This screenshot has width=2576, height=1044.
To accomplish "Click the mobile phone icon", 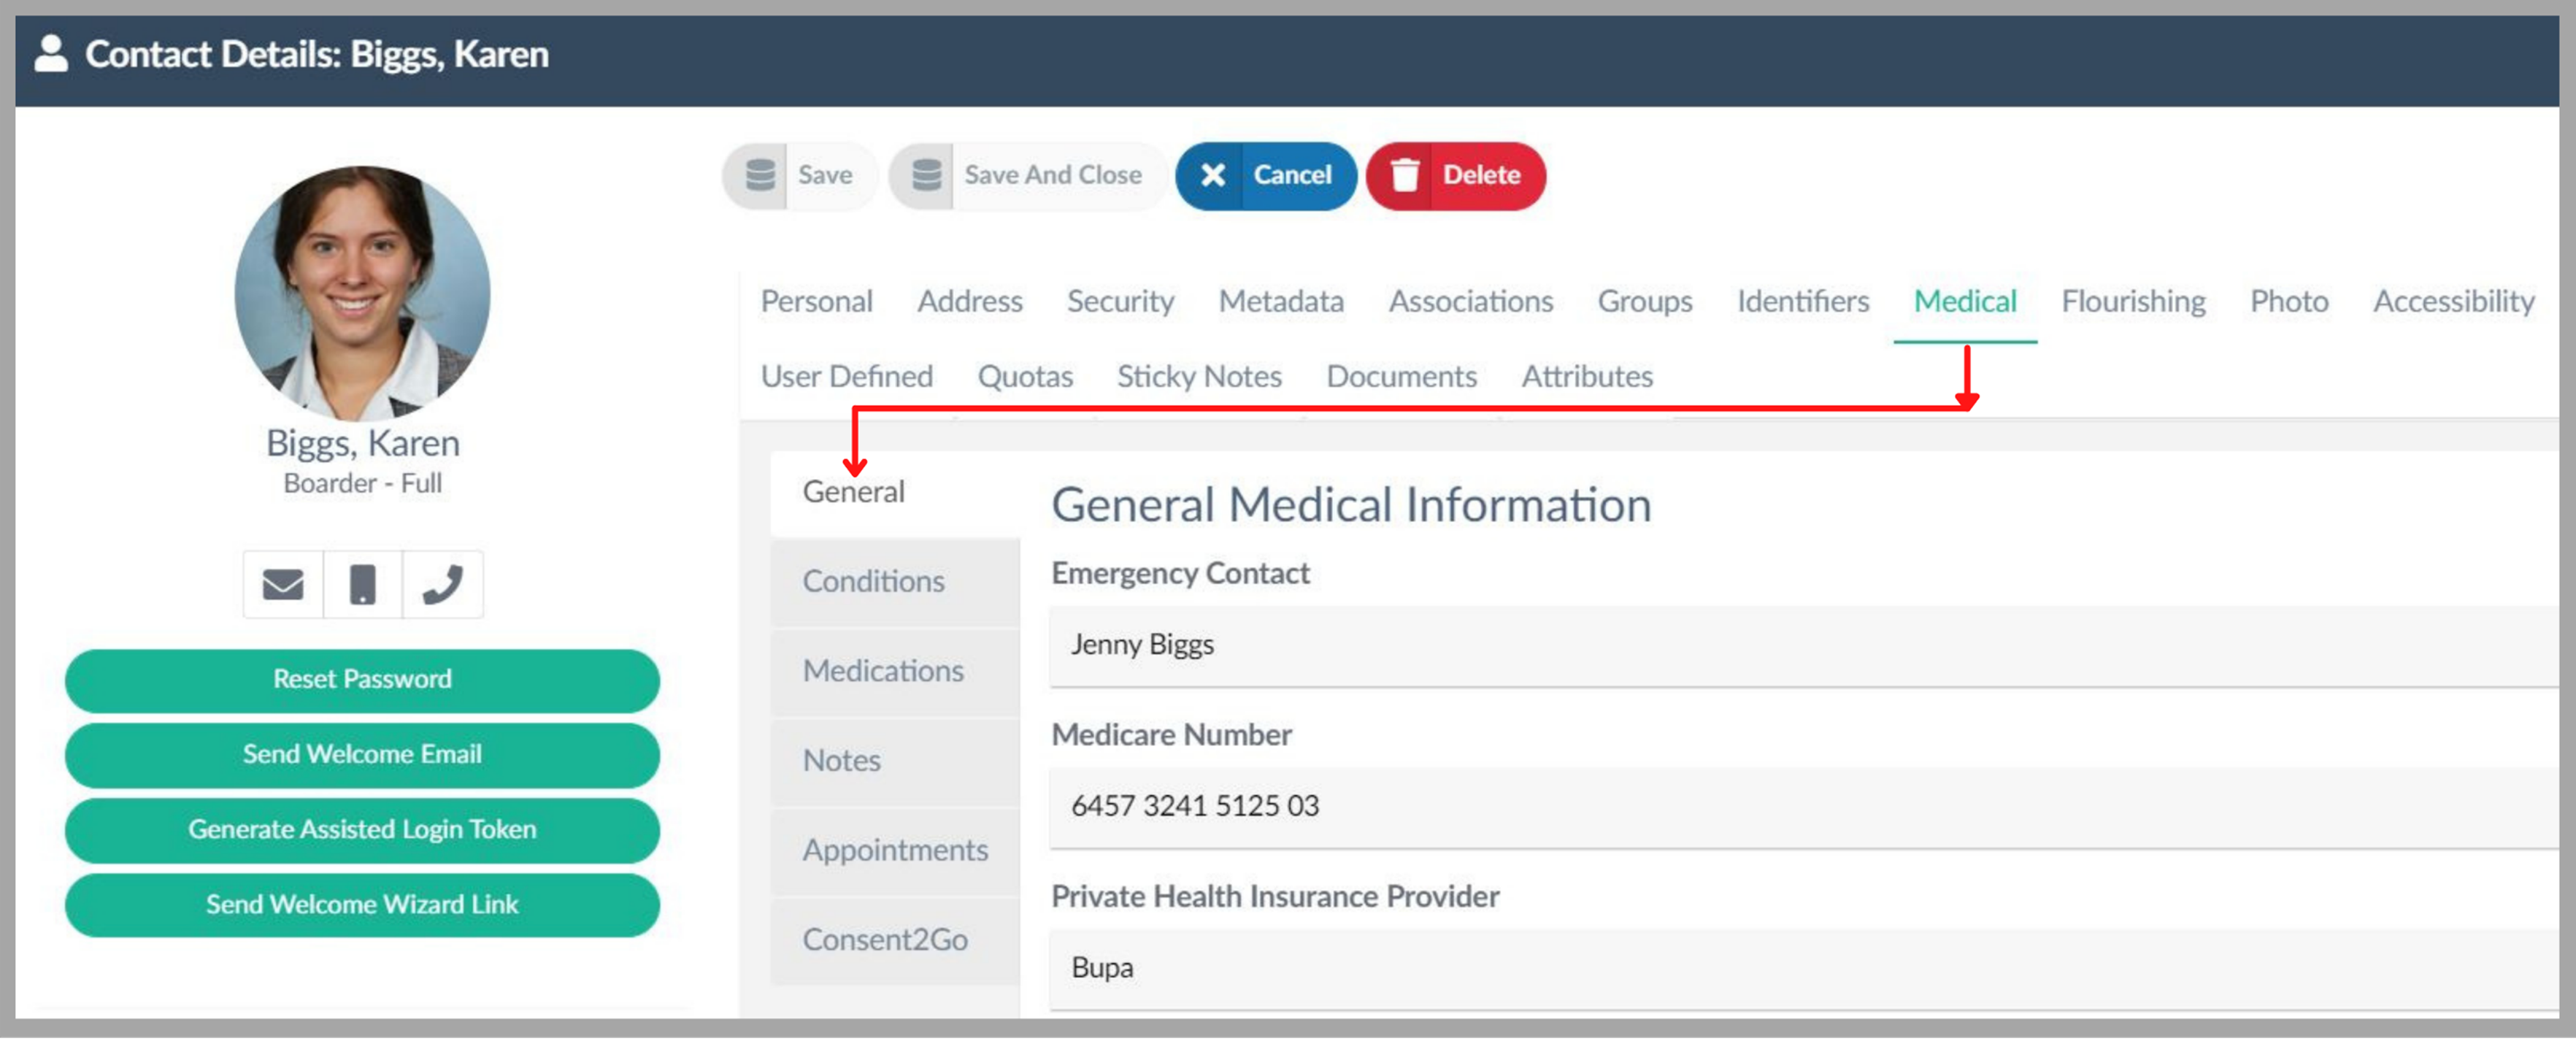I will point(362,584).
